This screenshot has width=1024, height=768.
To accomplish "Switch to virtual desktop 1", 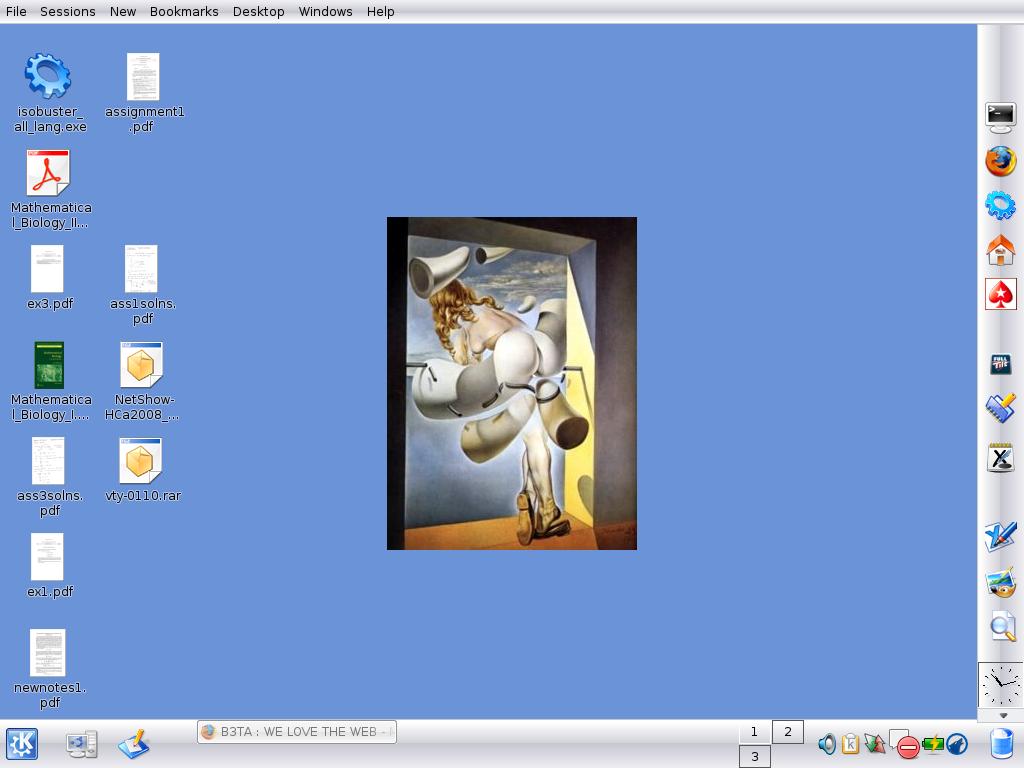I will pyautogui.click(x=754, y=731).
